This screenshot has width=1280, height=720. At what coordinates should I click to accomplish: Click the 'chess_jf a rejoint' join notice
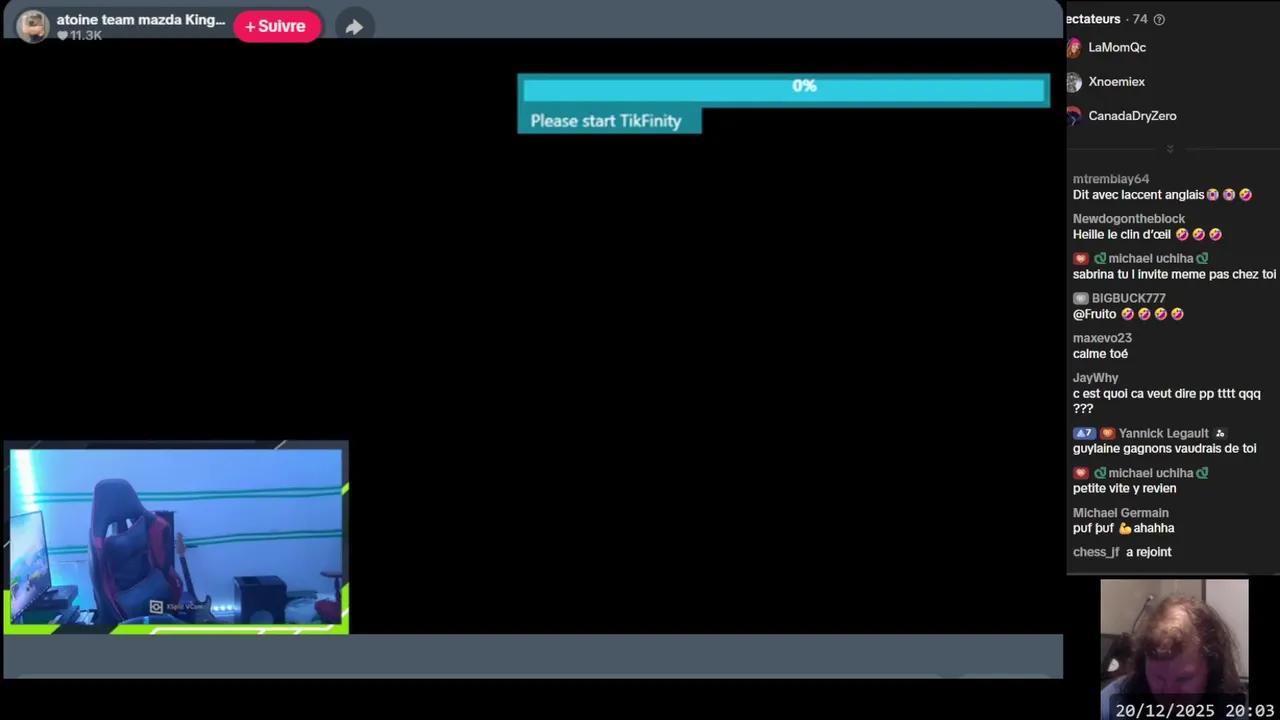coord(1122,552)
